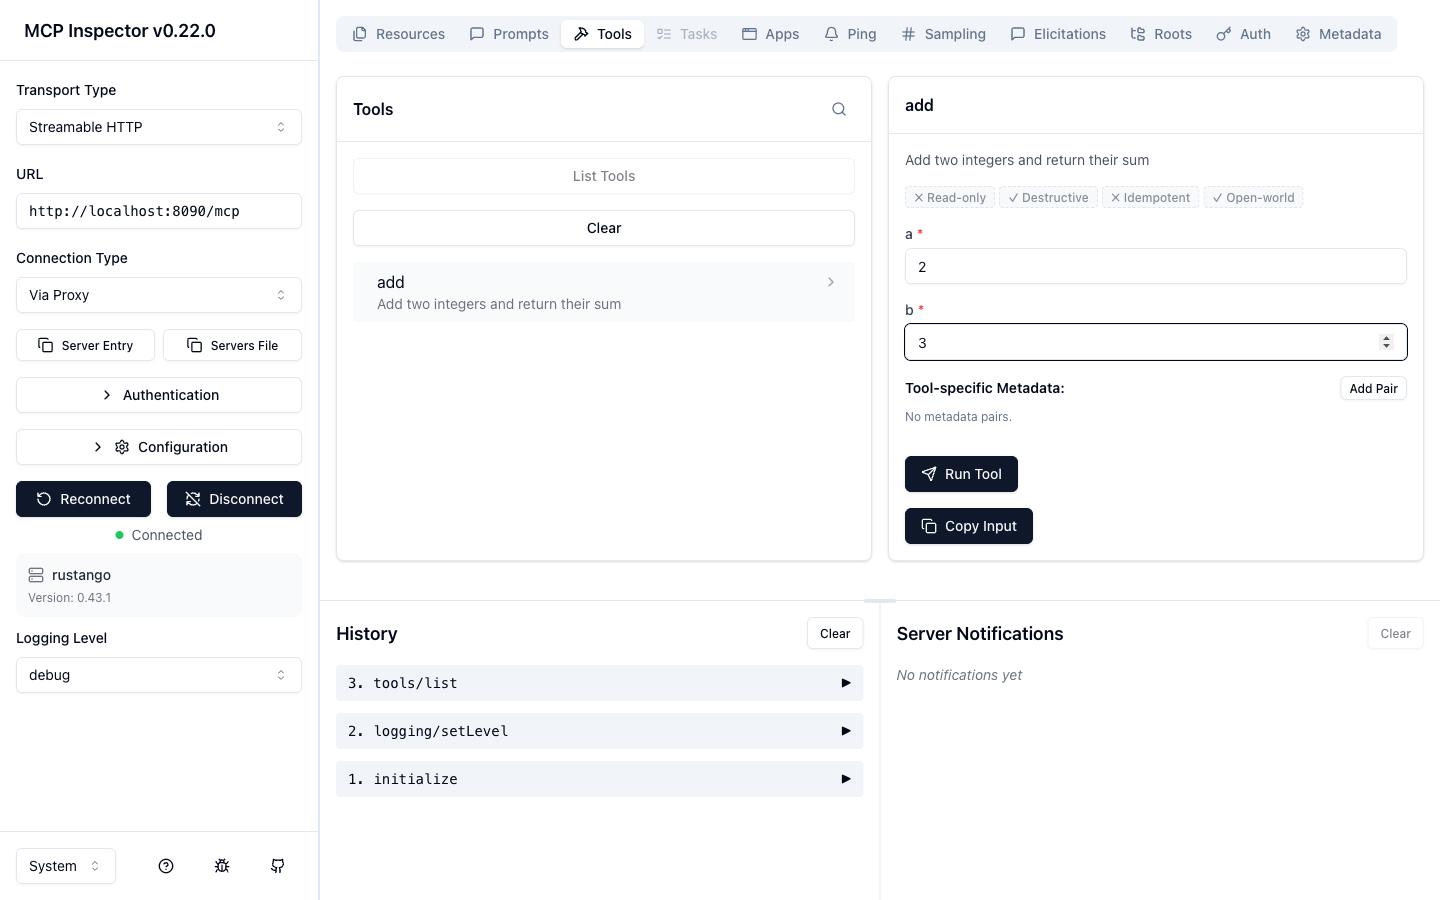Select the Tools tab
1440x900 pixels.
[602, 34]
